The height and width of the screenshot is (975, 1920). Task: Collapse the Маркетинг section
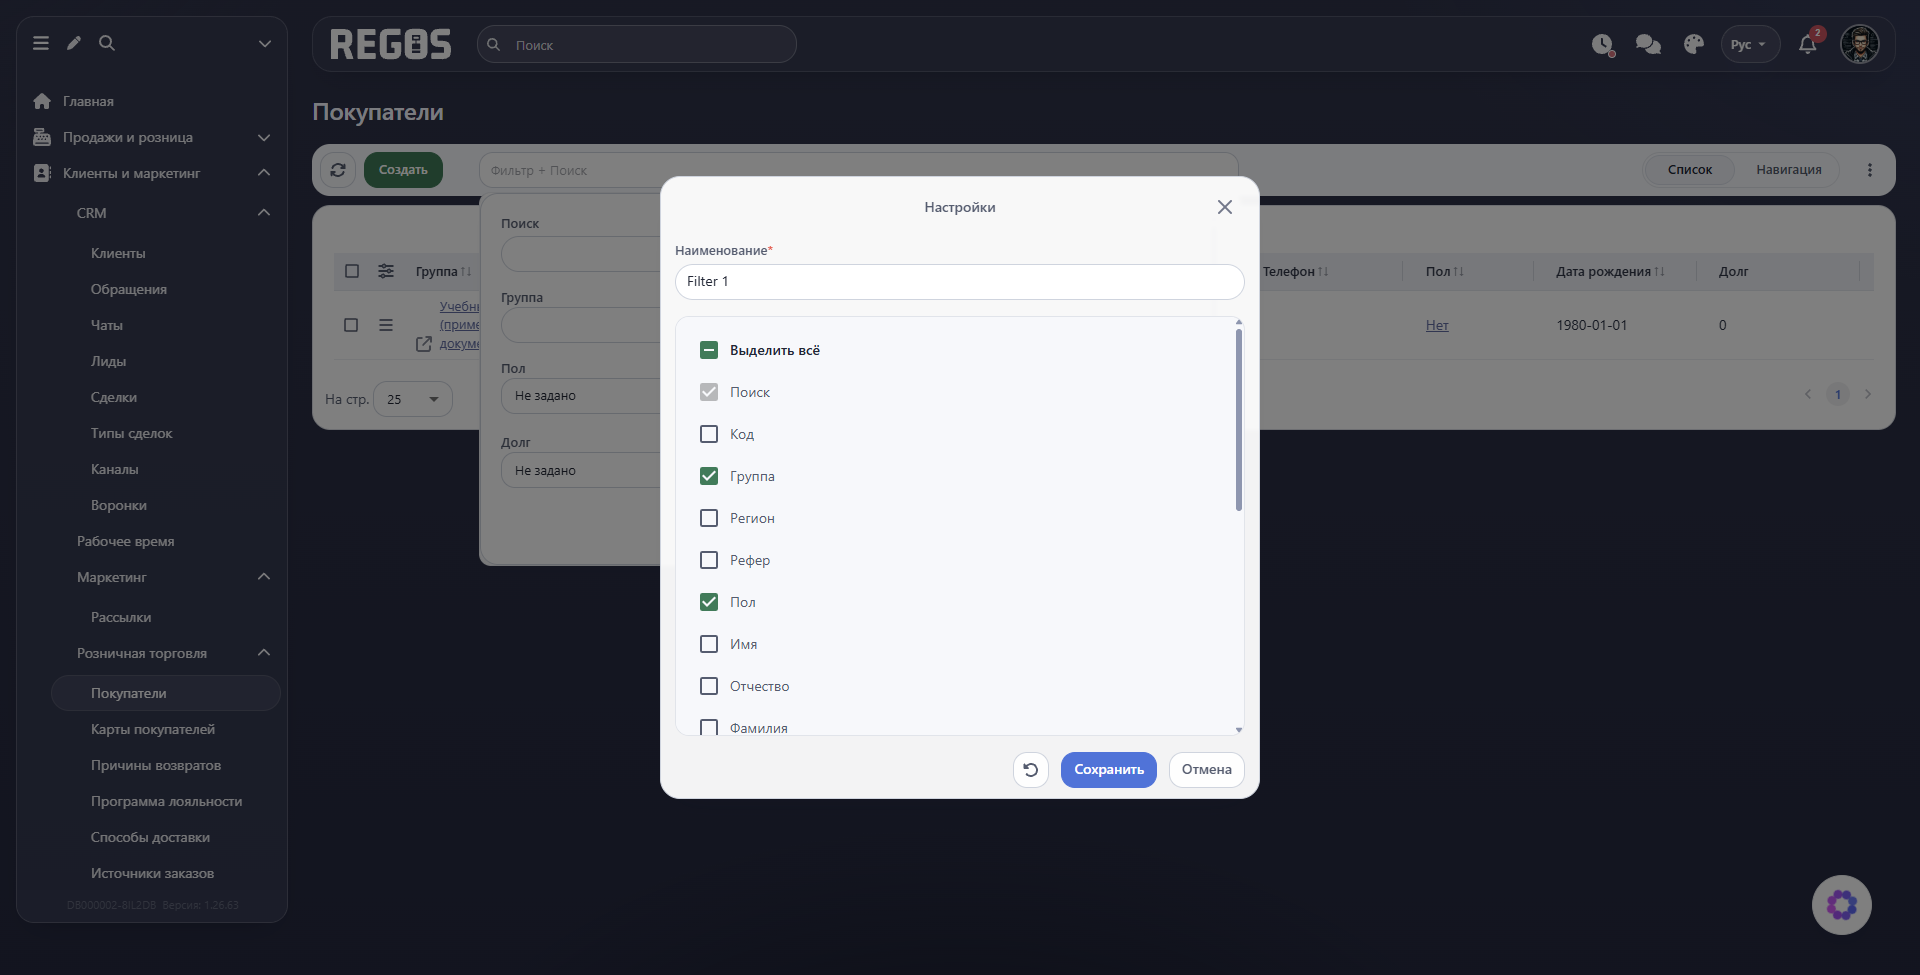(264, 577)
